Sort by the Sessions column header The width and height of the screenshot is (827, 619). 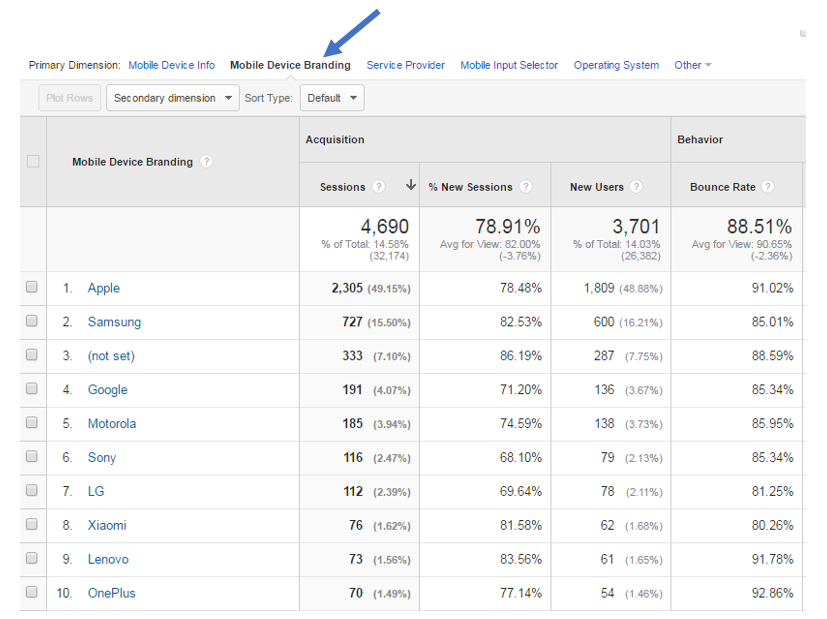343,187
